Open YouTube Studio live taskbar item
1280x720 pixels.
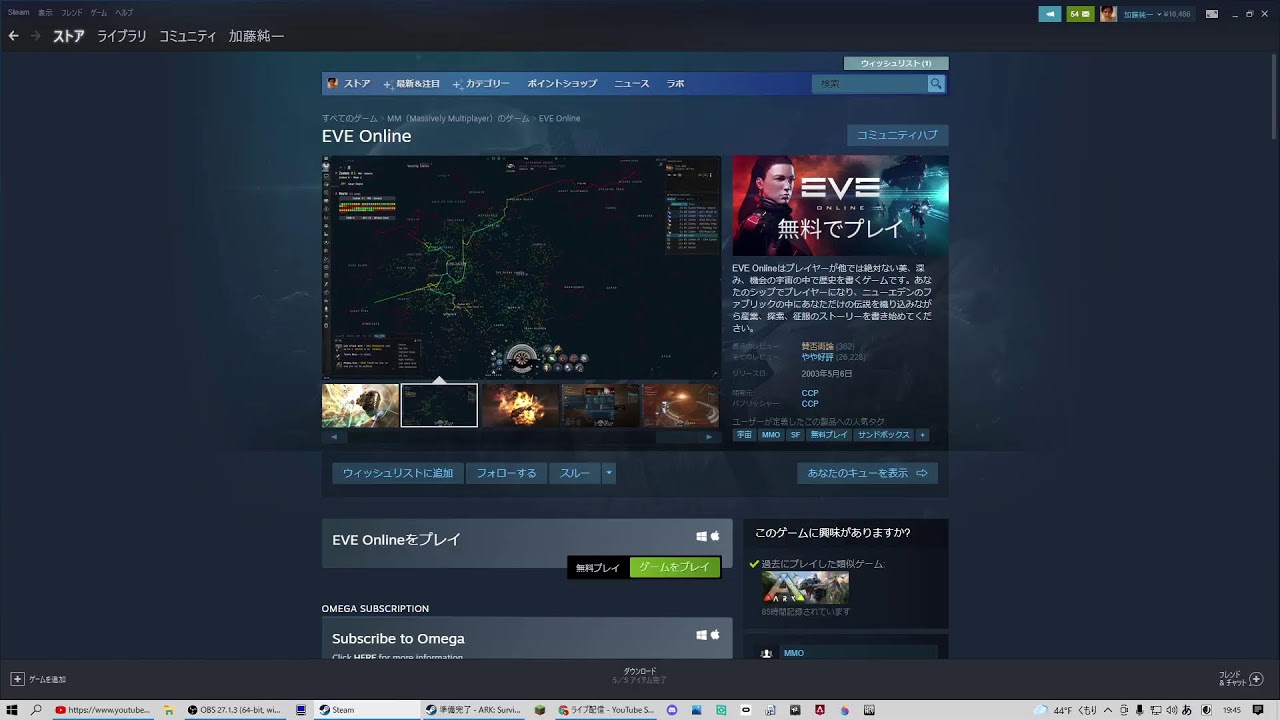(607, 710)
